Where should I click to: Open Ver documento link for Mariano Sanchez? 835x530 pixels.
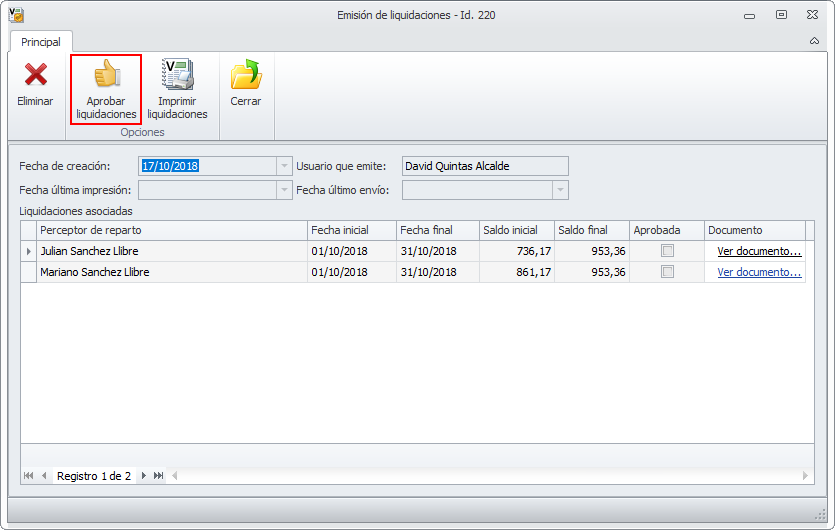[x=759, y=272]
